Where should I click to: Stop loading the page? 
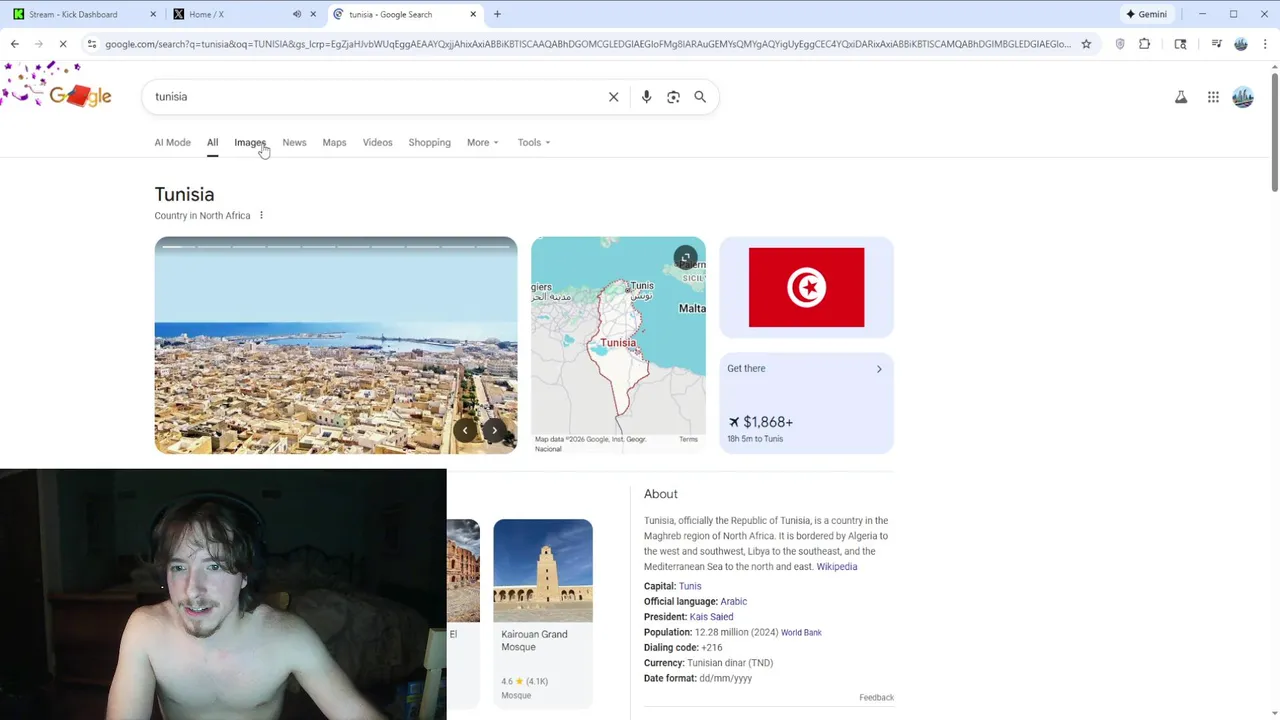point(62,44)
